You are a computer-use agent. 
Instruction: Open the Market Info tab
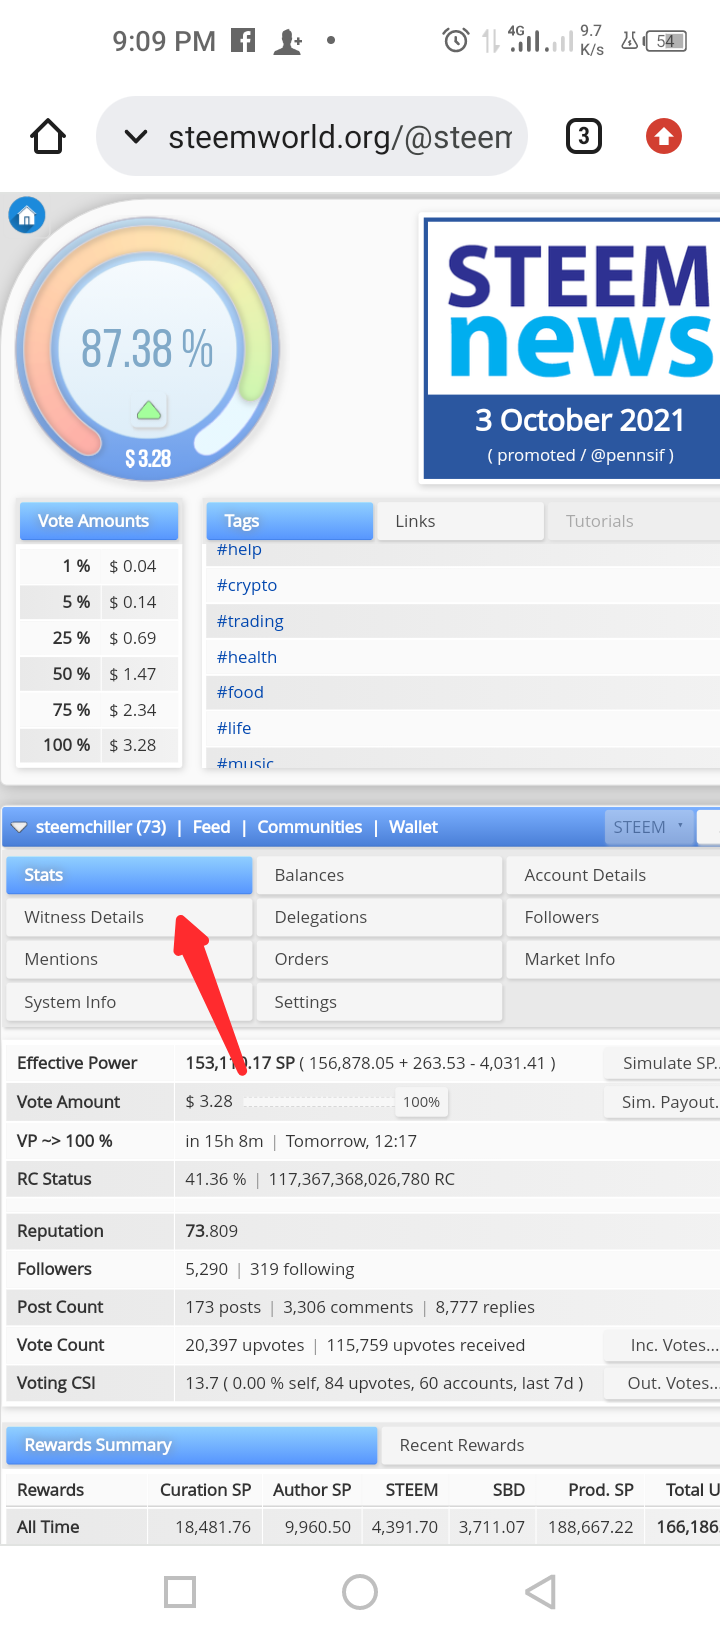tap(614, 959)
